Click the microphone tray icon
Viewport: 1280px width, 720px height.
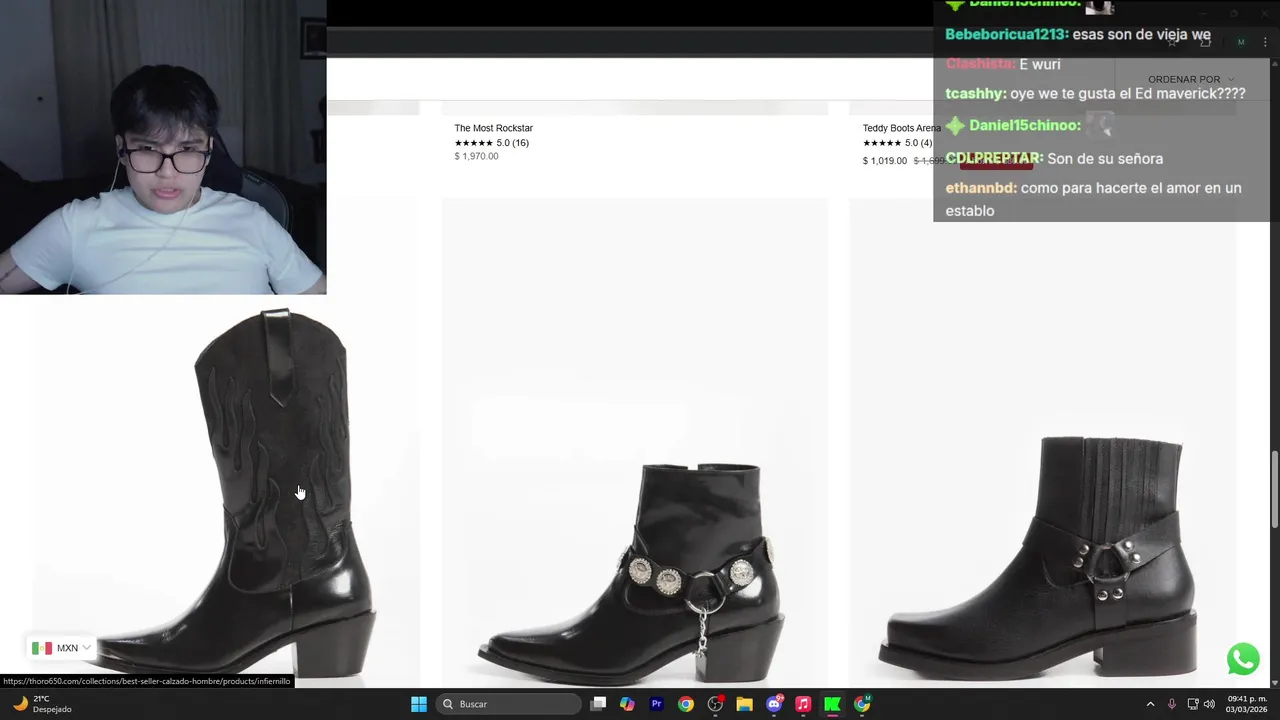pyautogui.click(x=1171, y=704)
